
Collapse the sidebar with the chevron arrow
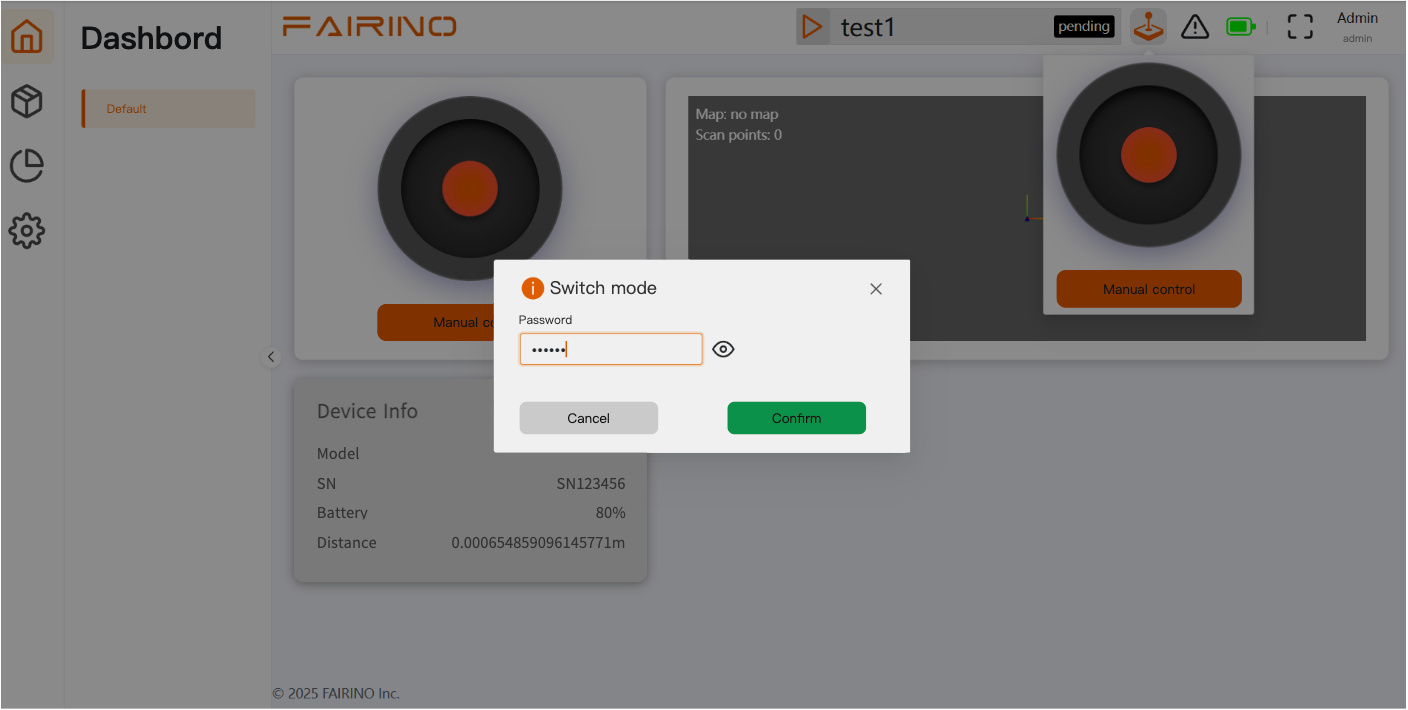coord(271,357)
